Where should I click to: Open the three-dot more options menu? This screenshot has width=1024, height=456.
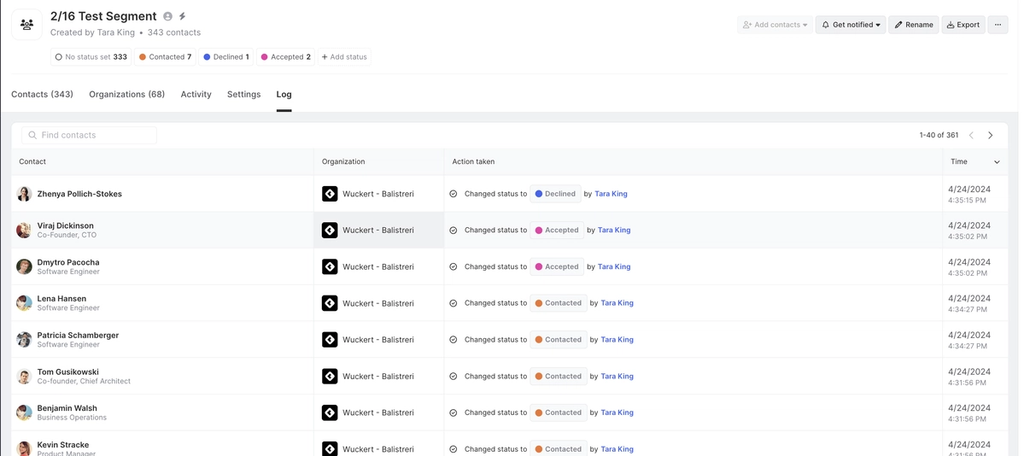[x=997, y=25]
